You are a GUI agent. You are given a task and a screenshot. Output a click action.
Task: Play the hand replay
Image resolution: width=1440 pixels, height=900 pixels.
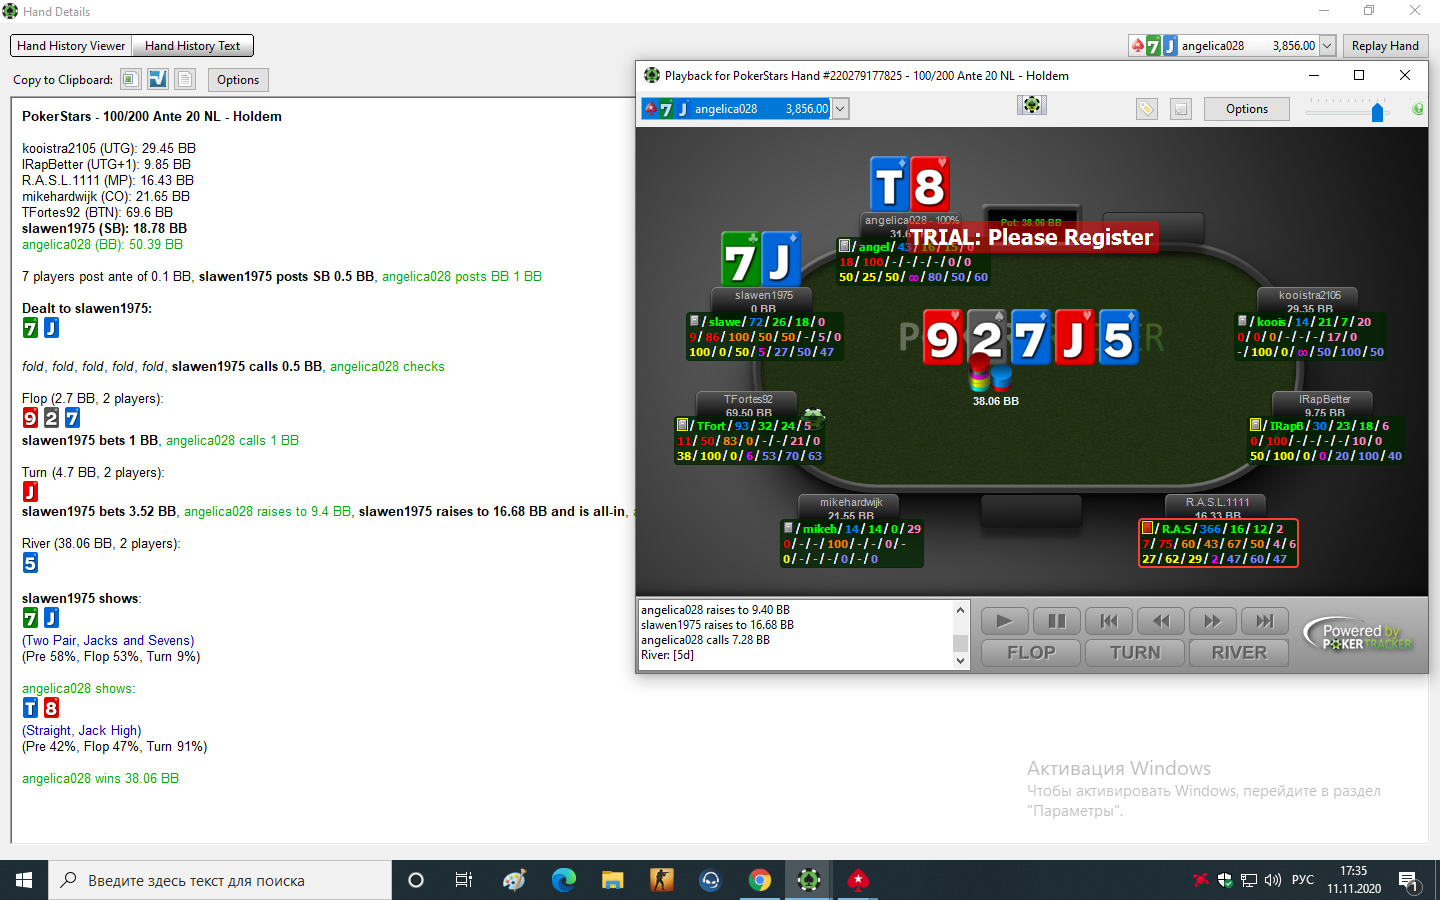[x=1004, y=621]
